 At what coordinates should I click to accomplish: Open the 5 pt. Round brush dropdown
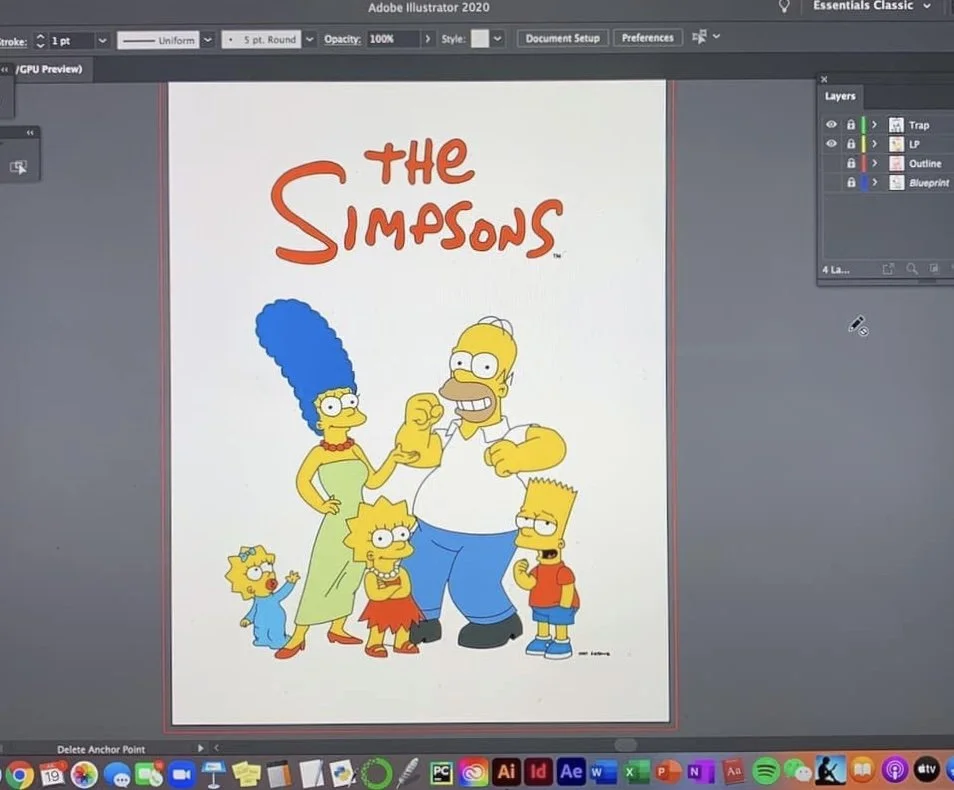[x=310, y=39]
